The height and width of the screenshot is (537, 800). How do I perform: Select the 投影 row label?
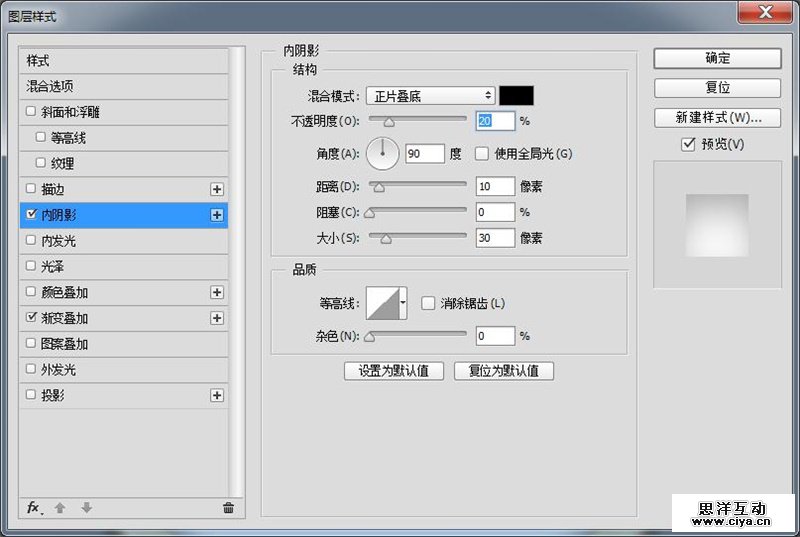53,395
